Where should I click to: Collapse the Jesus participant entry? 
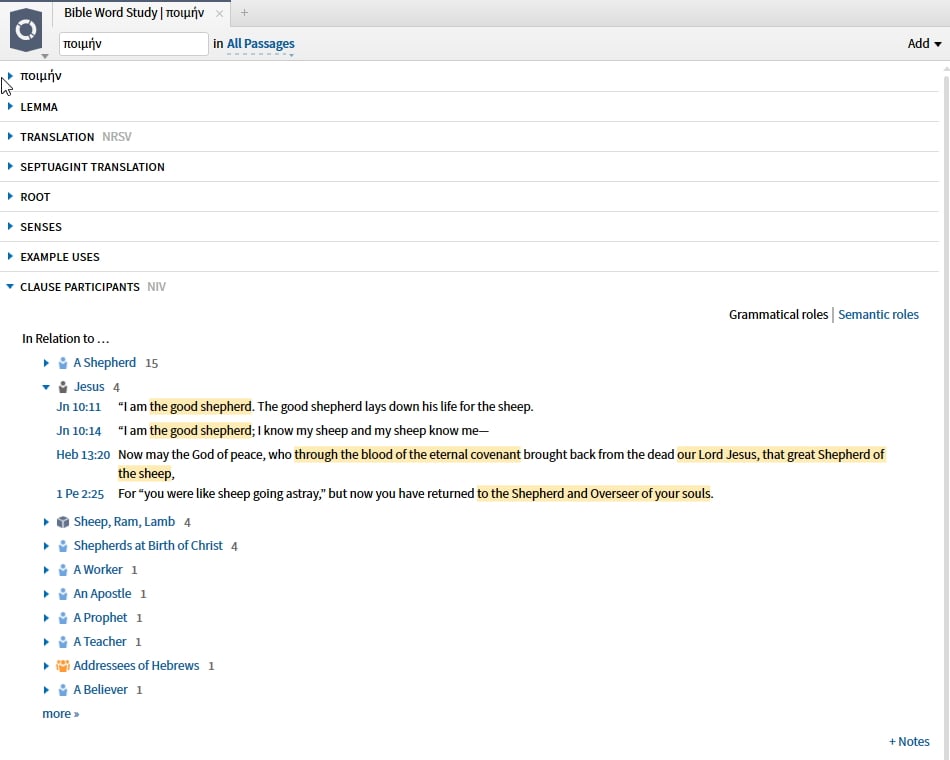(46, 387)
